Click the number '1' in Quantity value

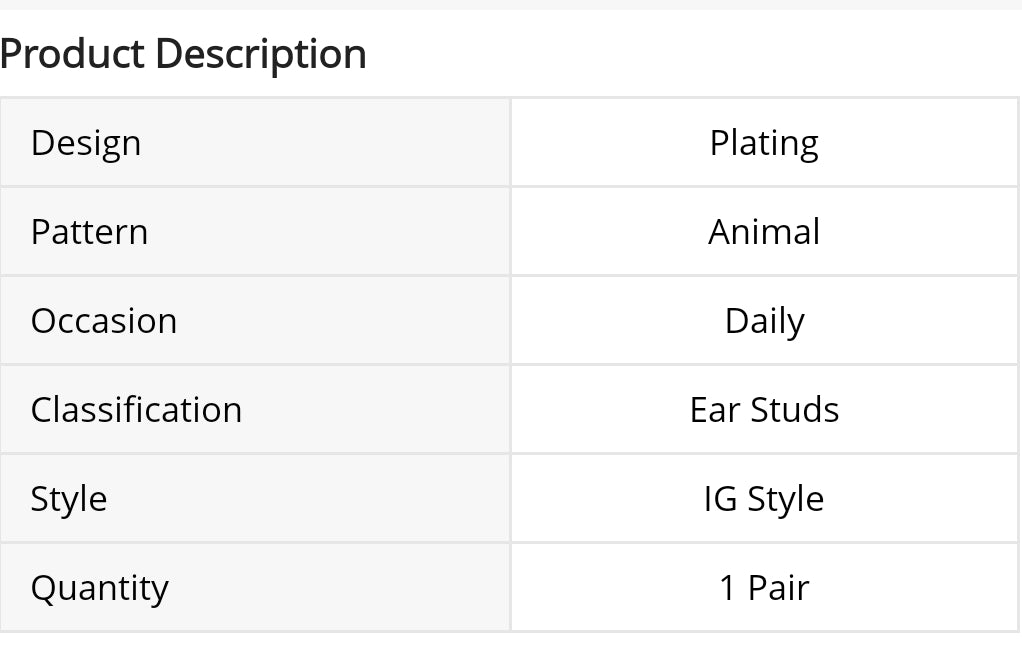pos(728,588)
